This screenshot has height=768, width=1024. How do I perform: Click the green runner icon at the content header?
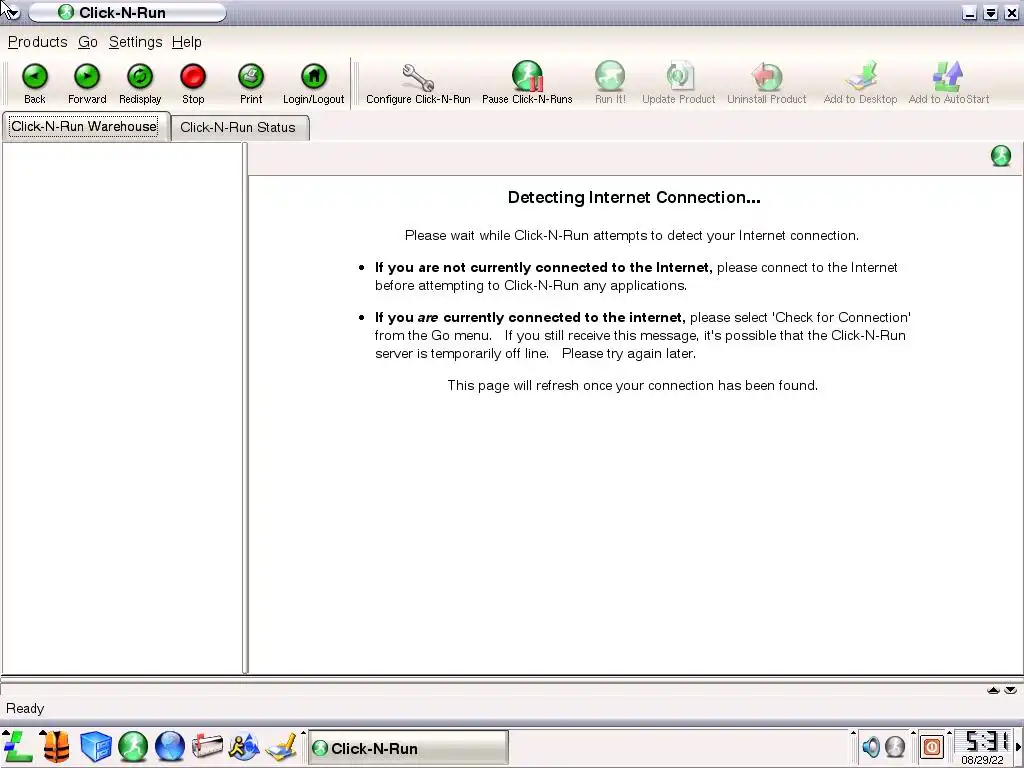1000,156
